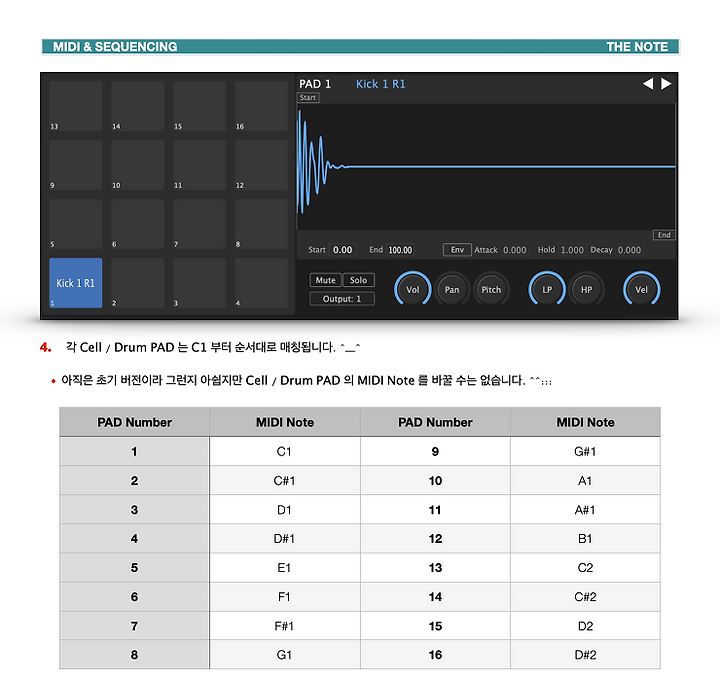Click the Start value field 0.00
The width and height of the screenshot is (720, 680).
point(343,250)
